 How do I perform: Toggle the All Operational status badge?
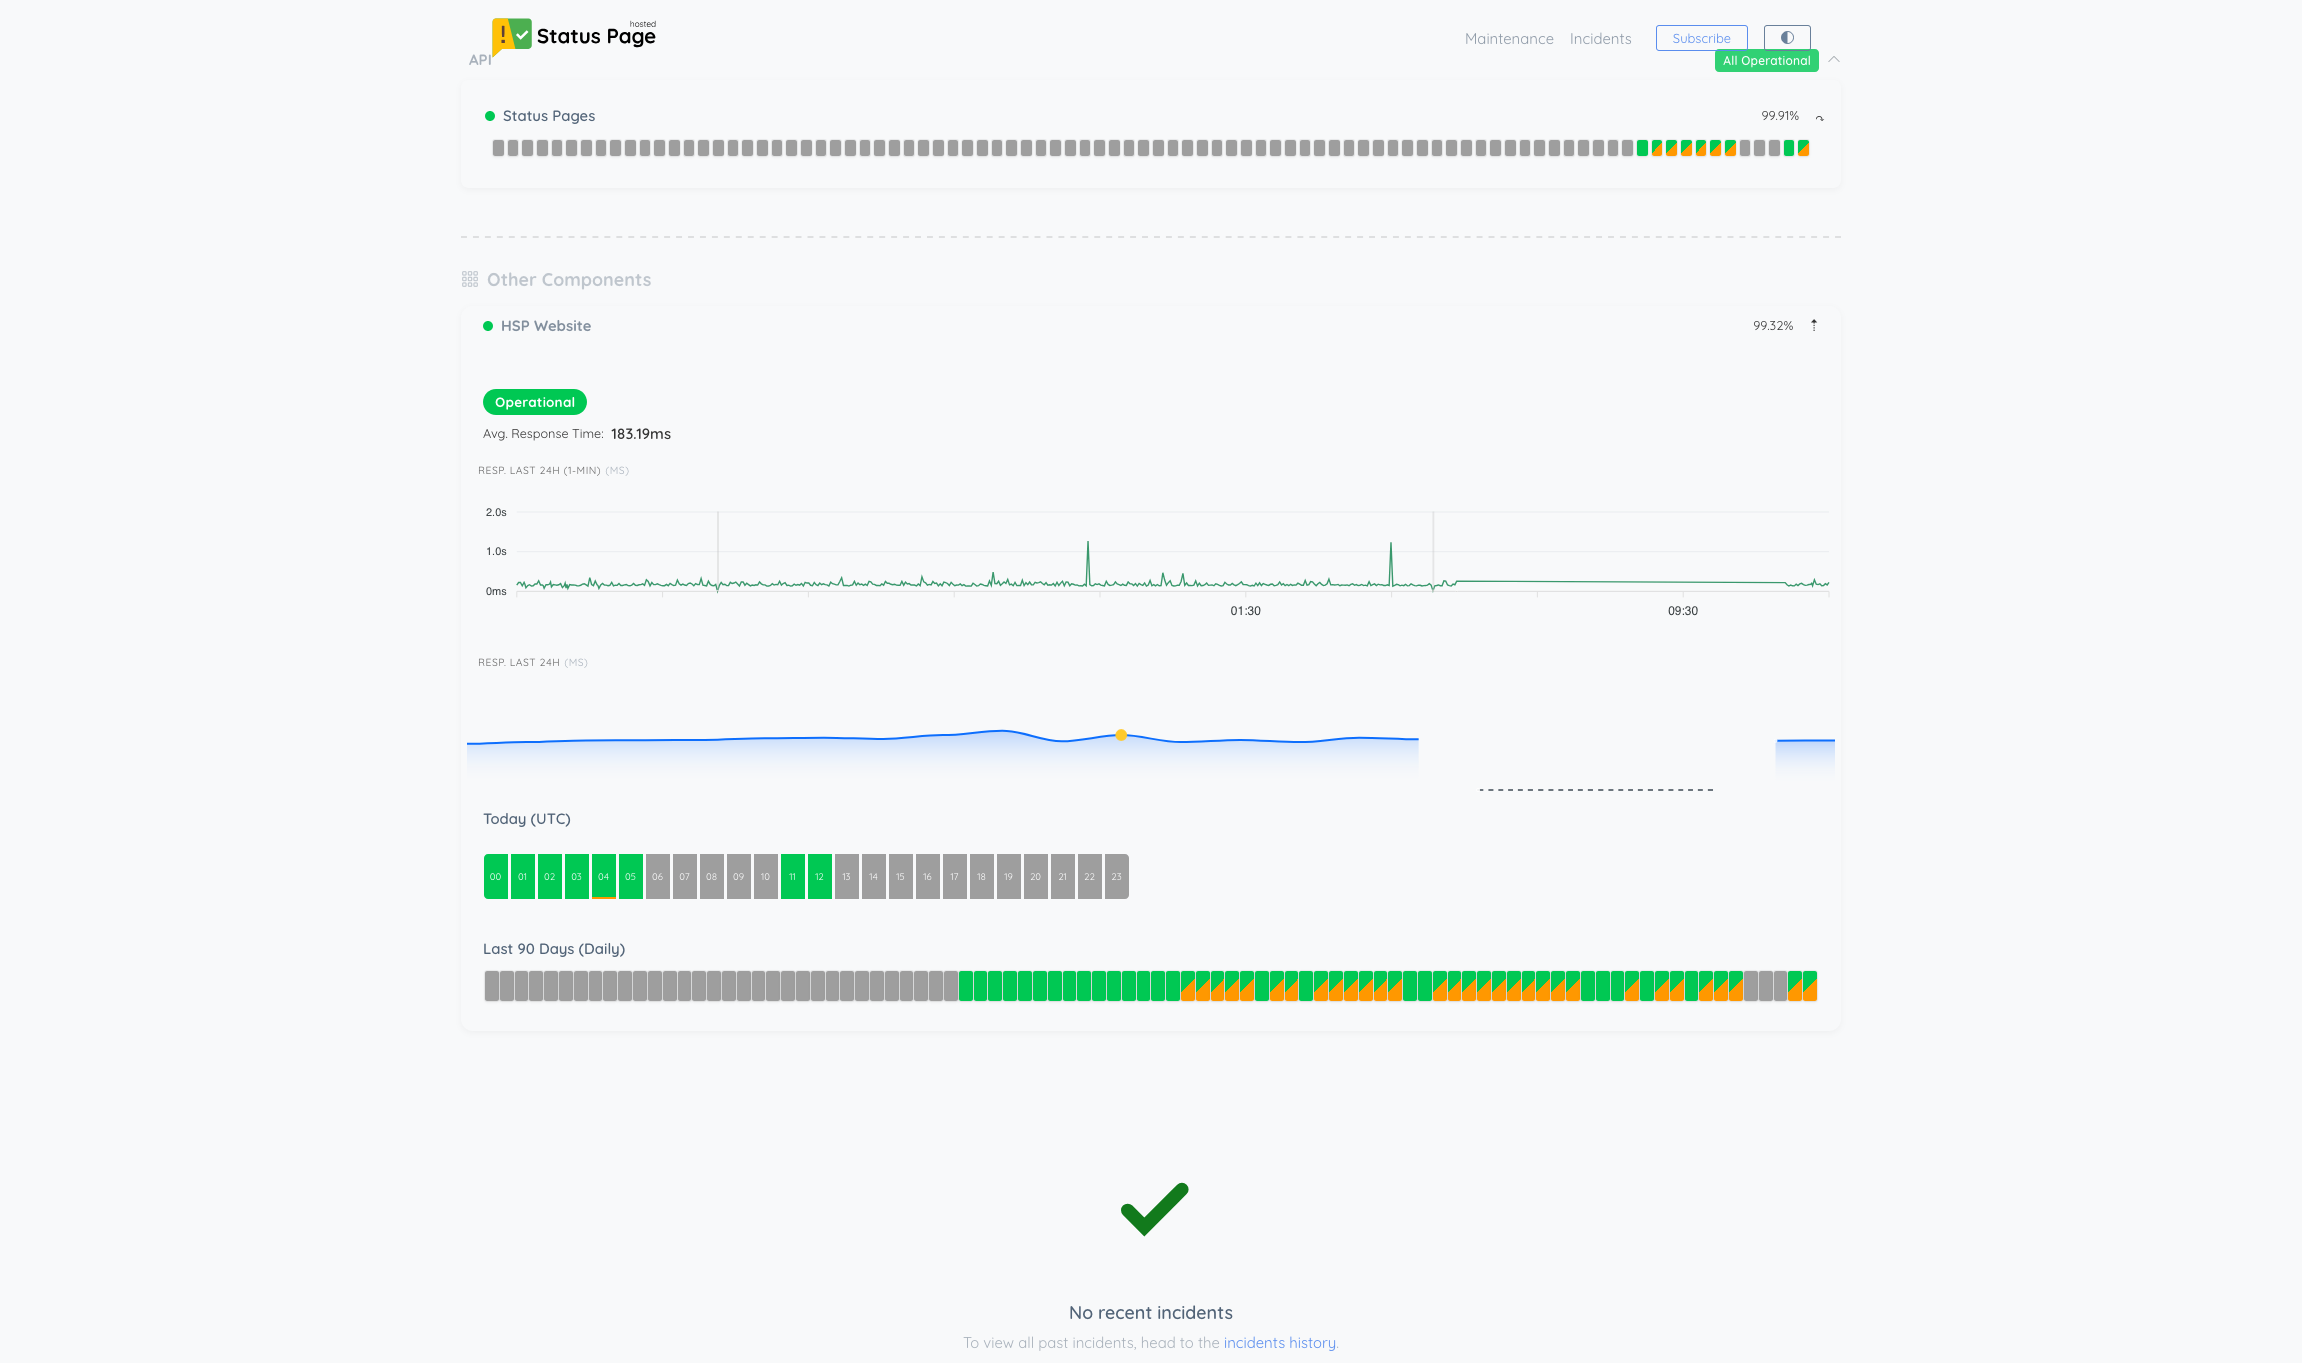tap(1766, 60)
